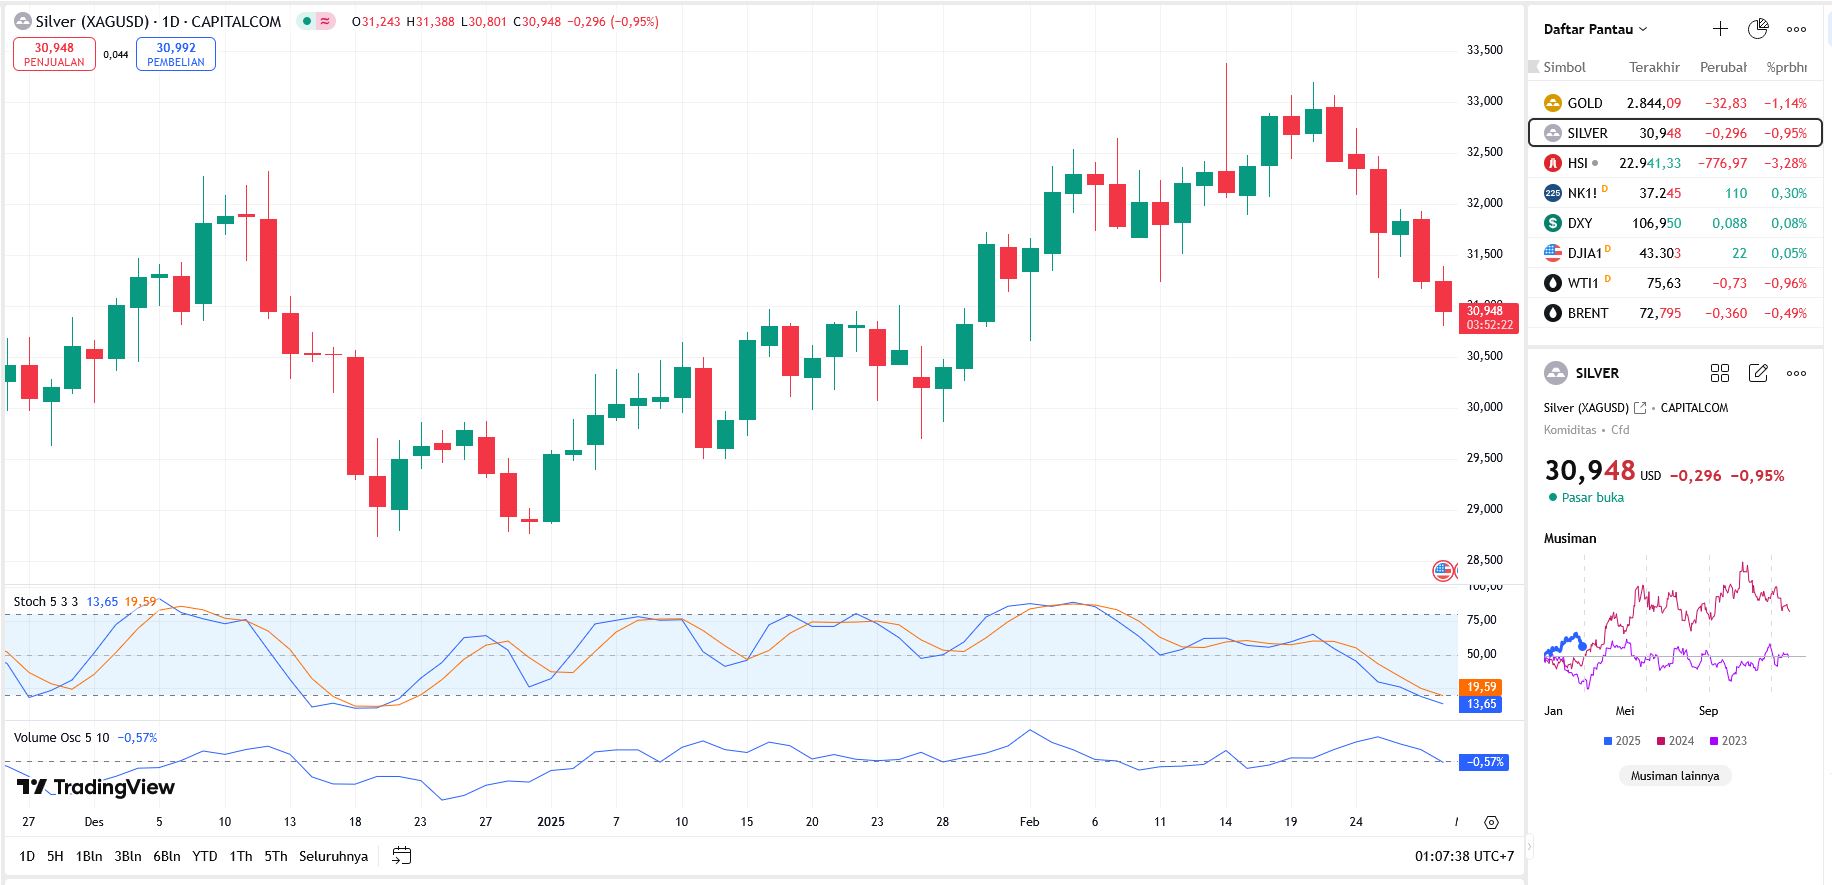Open the timezone menu showing UTC+7

[x=1464, y=856]
